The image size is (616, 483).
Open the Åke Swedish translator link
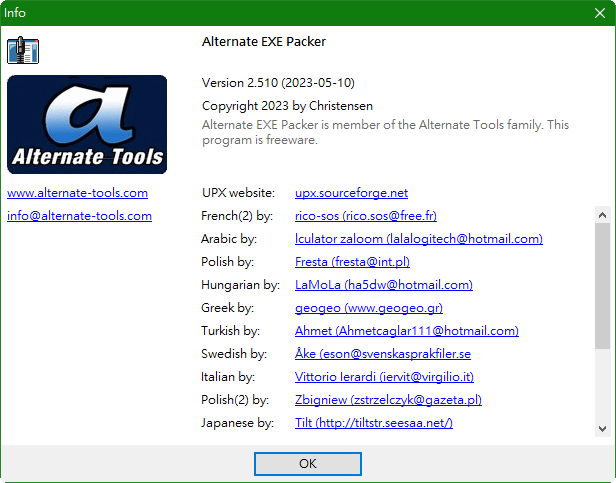[383, 354]
